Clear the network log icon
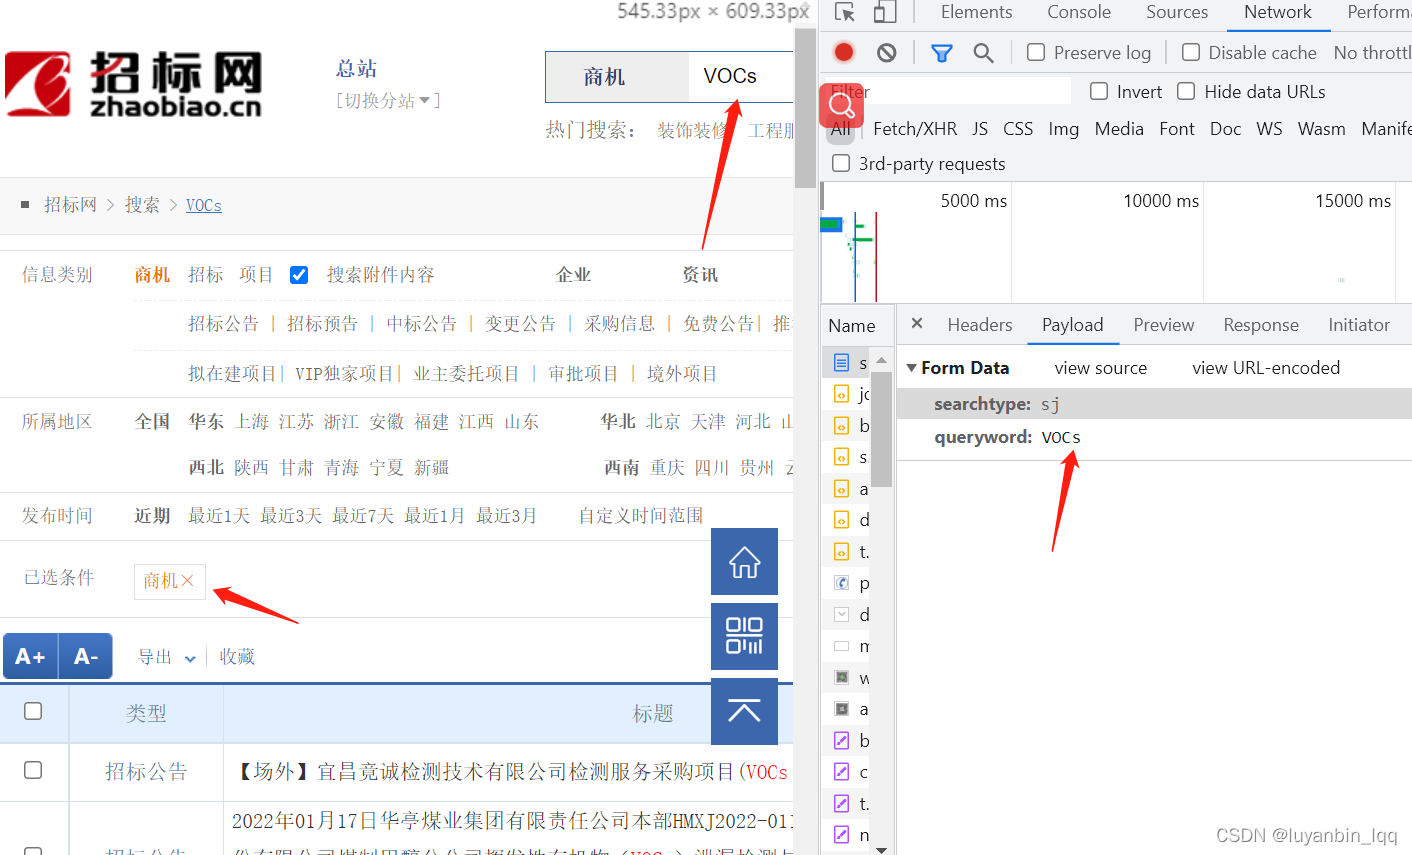The image size is (1412, 855). pyautogui.click(x=886, y=52)
